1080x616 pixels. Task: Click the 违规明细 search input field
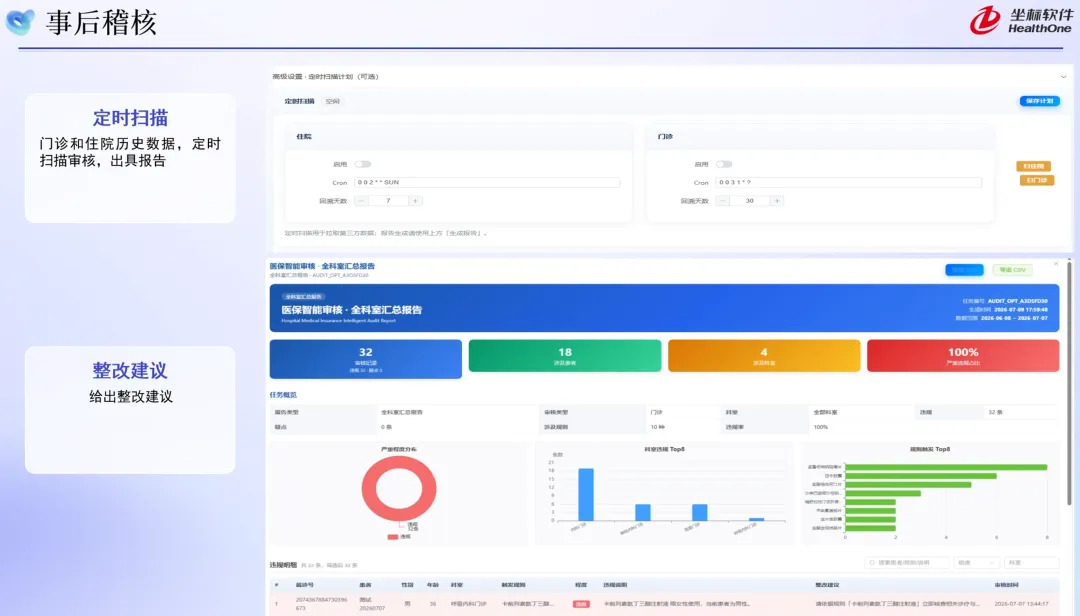[906, 563]
